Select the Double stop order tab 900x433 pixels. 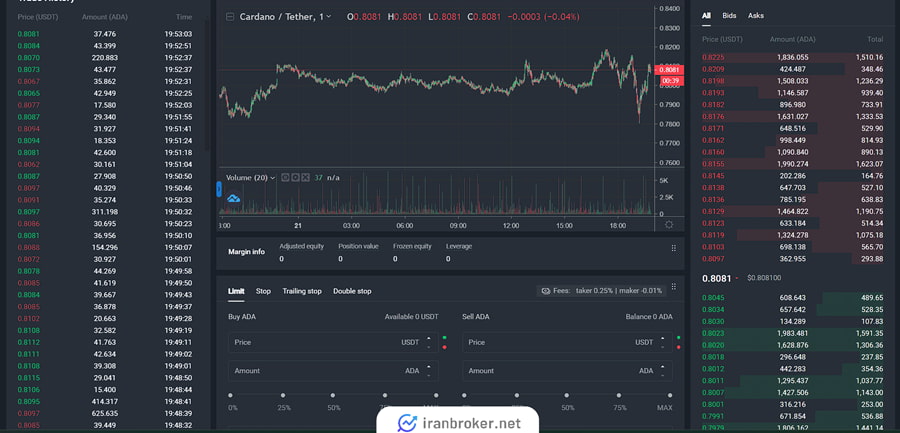[352, 291]
